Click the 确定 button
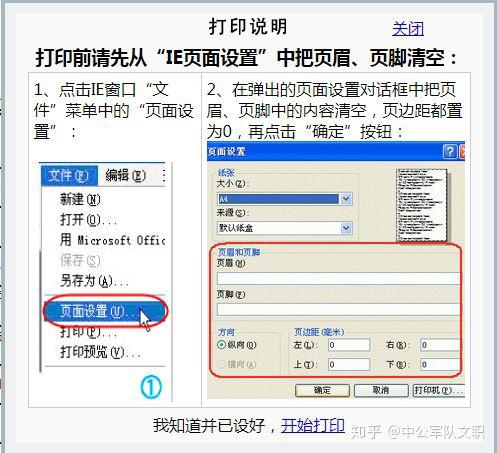Viewport: 497px width, 453px height. [x=322, y=390]
